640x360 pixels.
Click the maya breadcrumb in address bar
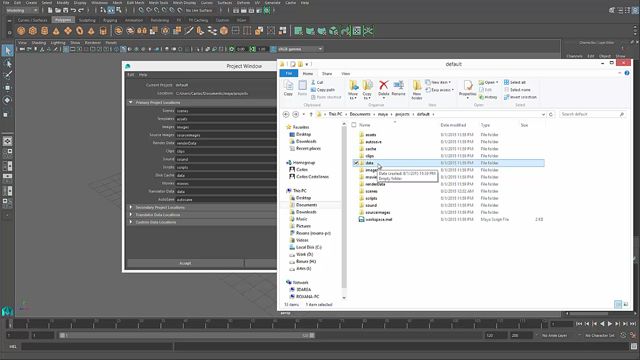pos(383,114)
